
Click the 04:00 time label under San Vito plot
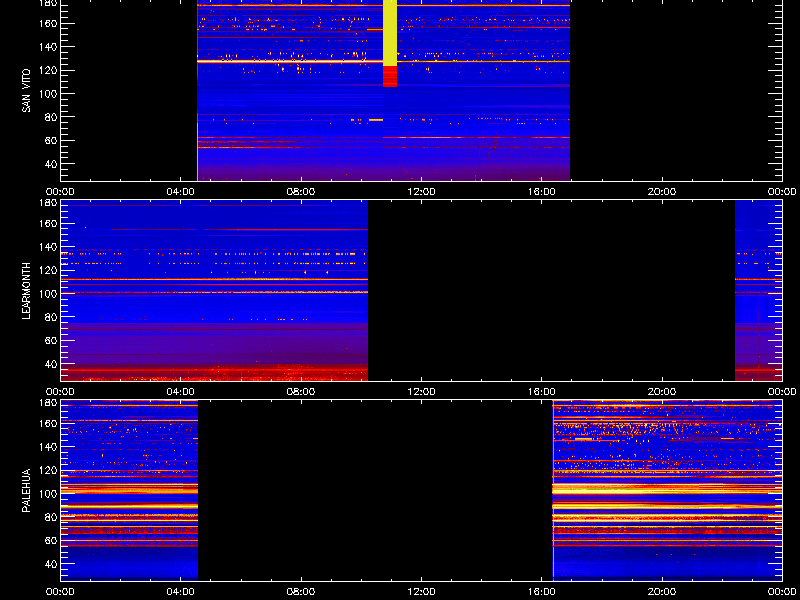[181, 192]
